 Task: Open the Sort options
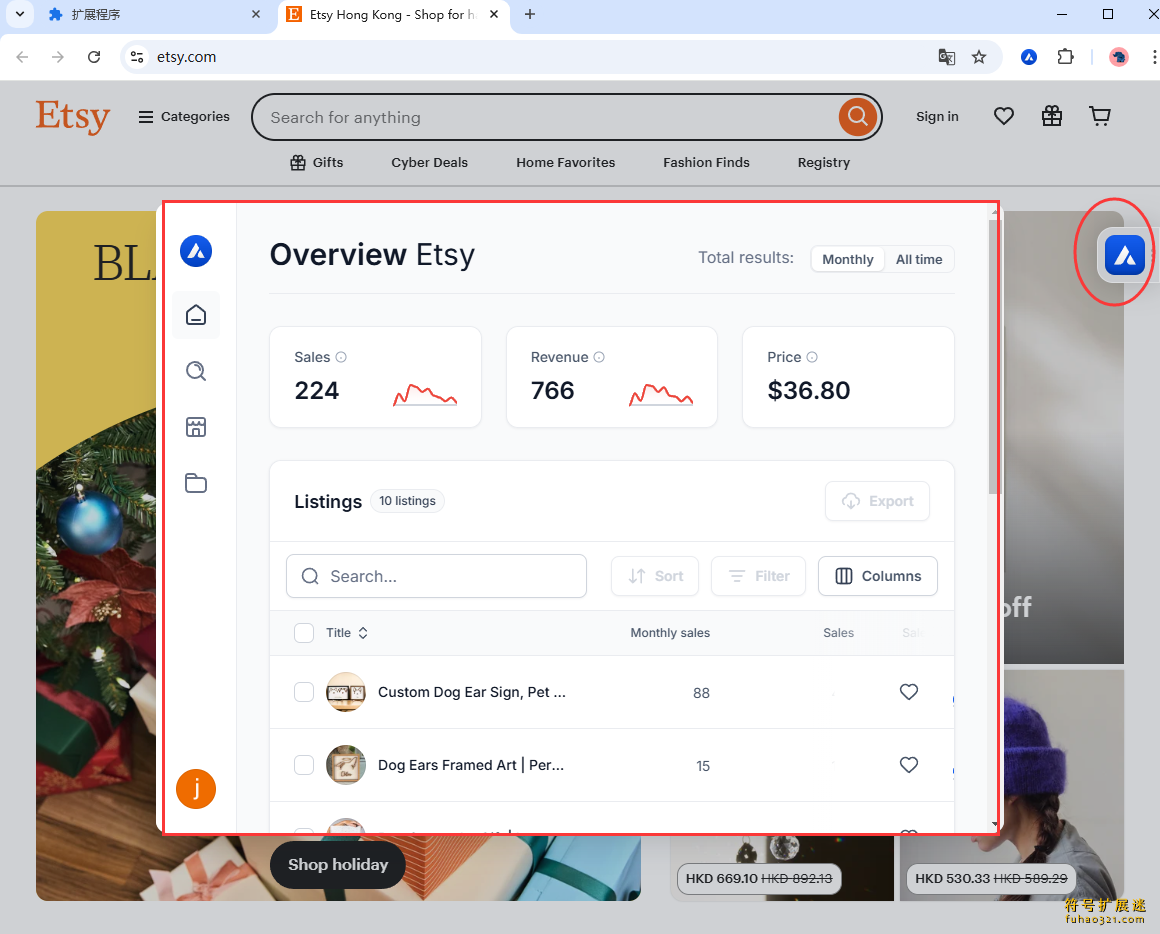click(655, 576)
